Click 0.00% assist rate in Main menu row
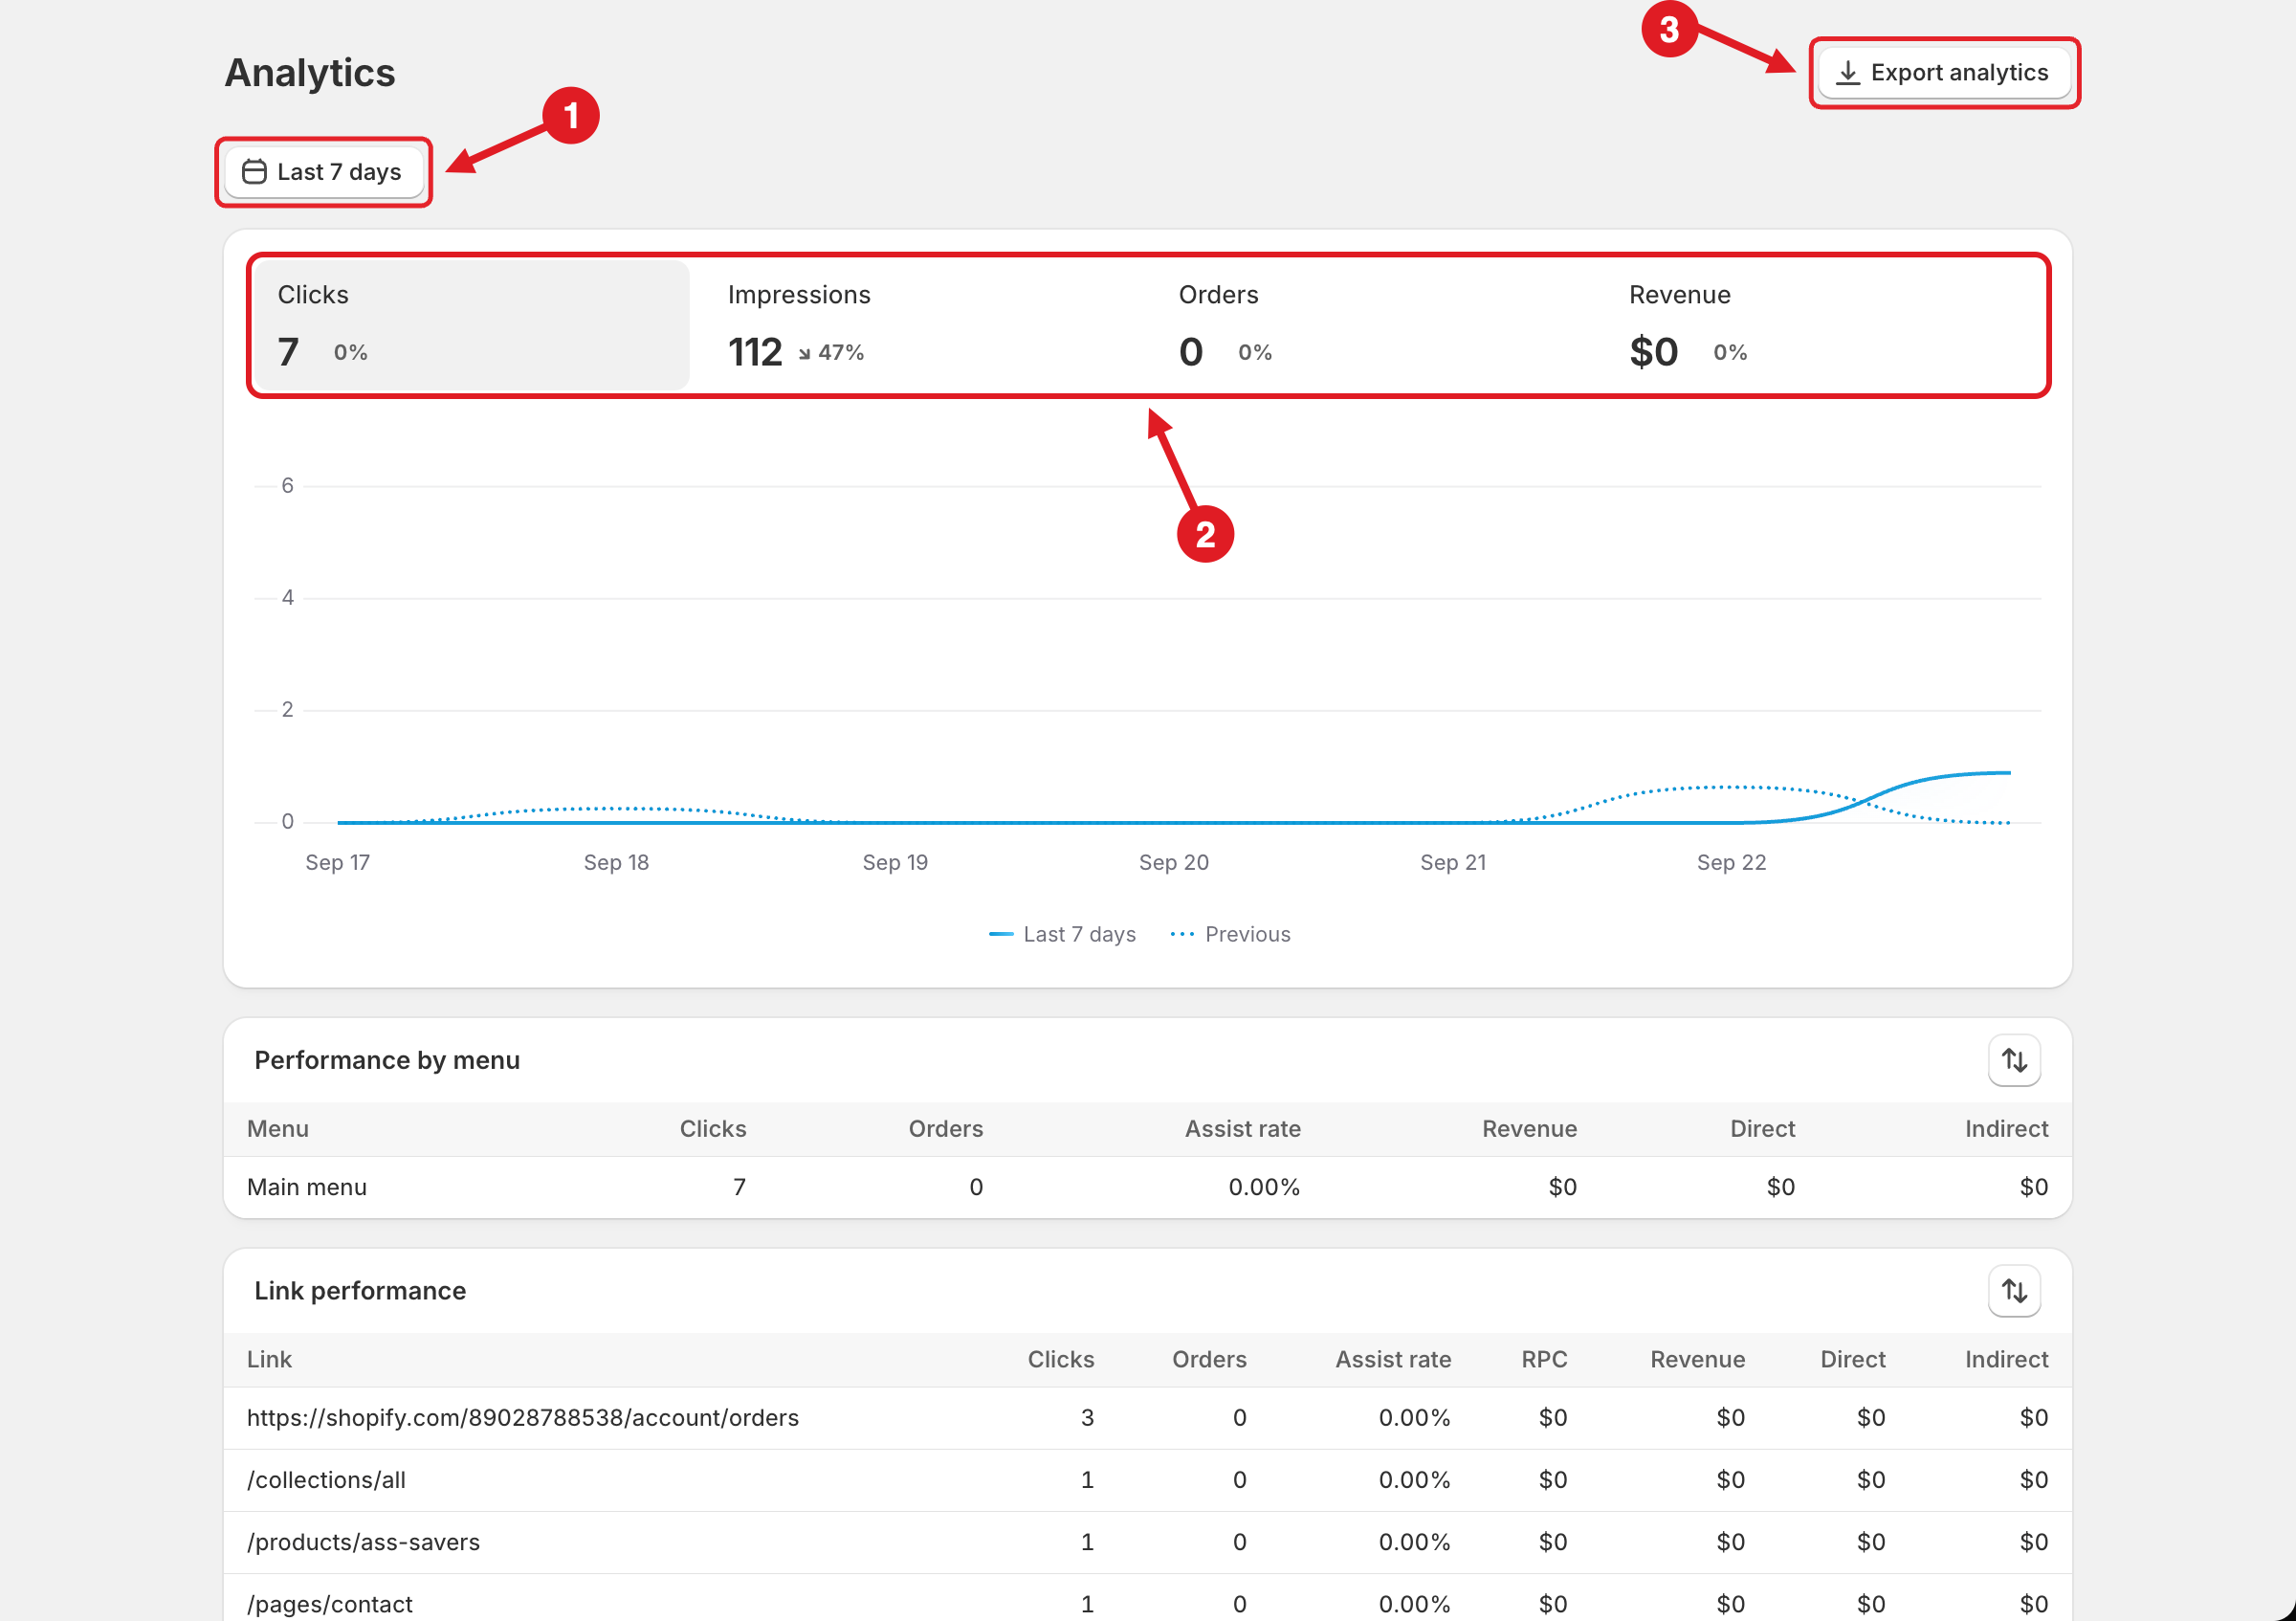Viewport: 2296px width, 1621px height. click(1264, 1187)
